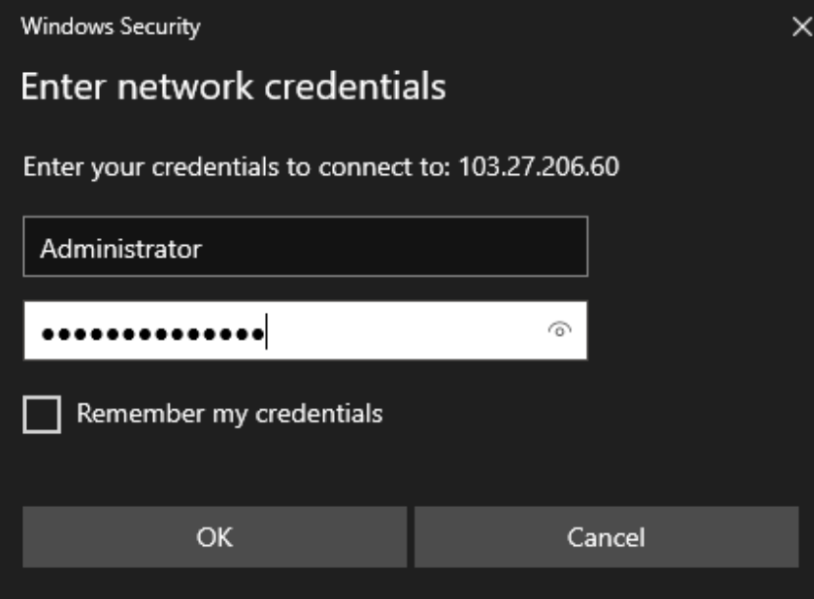Viewport: 814px width, 599px height.
Task: Click the Enter your credentials to connect text
Action: coord(237,167)
